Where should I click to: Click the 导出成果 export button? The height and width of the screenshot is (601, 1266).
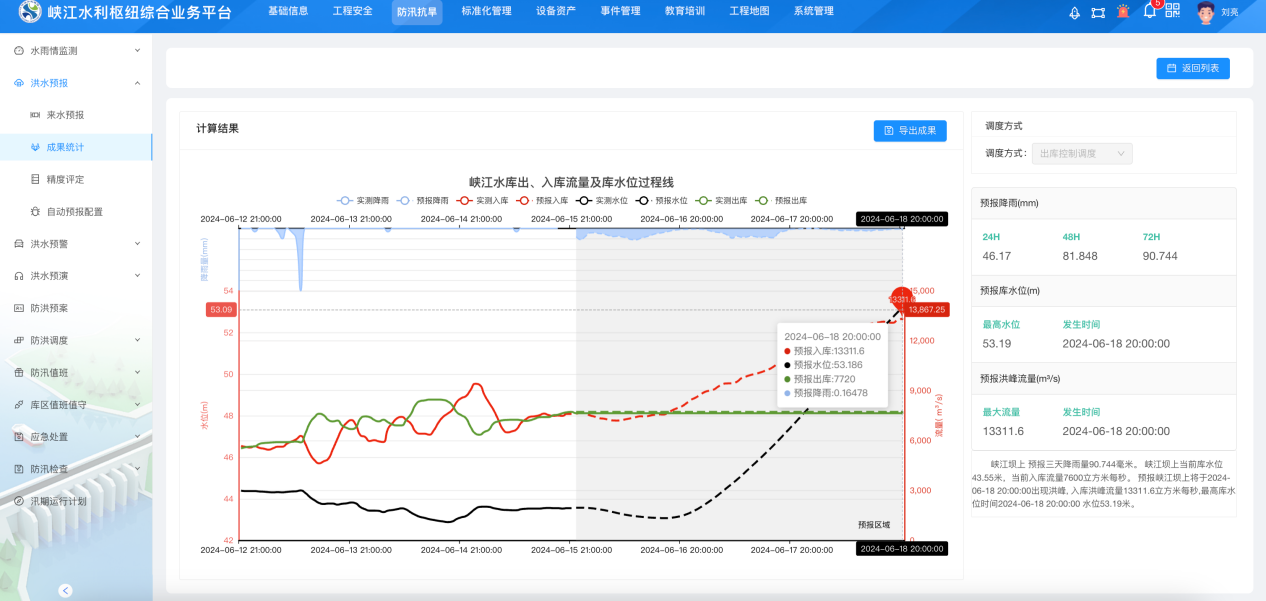(x=910, y=131)
